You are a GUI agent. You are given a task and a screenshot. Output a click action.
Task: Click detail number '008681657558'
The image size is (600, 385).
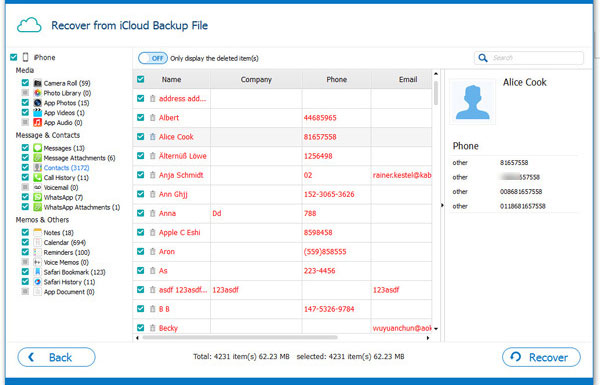521,192
